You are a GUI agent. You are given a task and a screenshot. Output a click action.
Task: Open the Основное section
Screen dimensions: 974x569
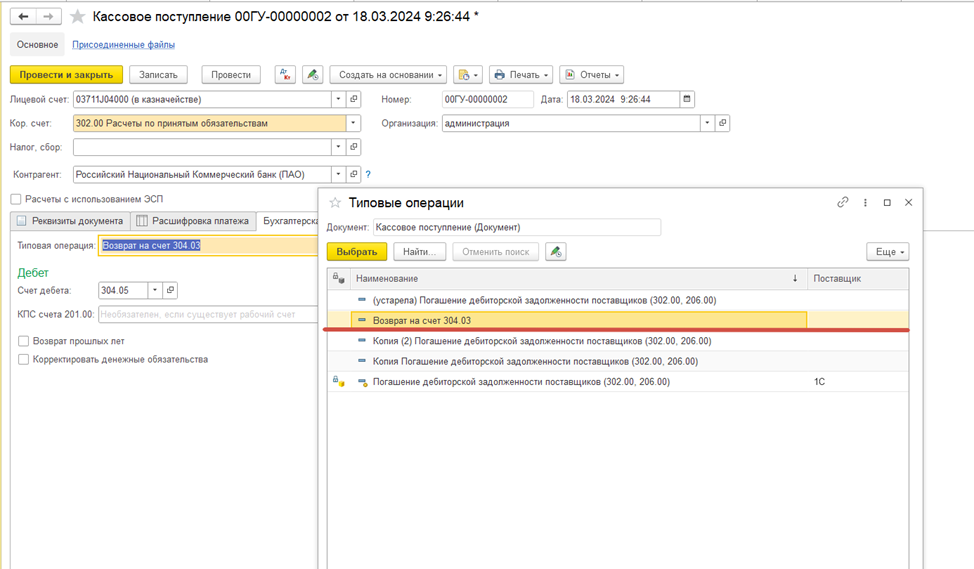[x=37, y=45]
